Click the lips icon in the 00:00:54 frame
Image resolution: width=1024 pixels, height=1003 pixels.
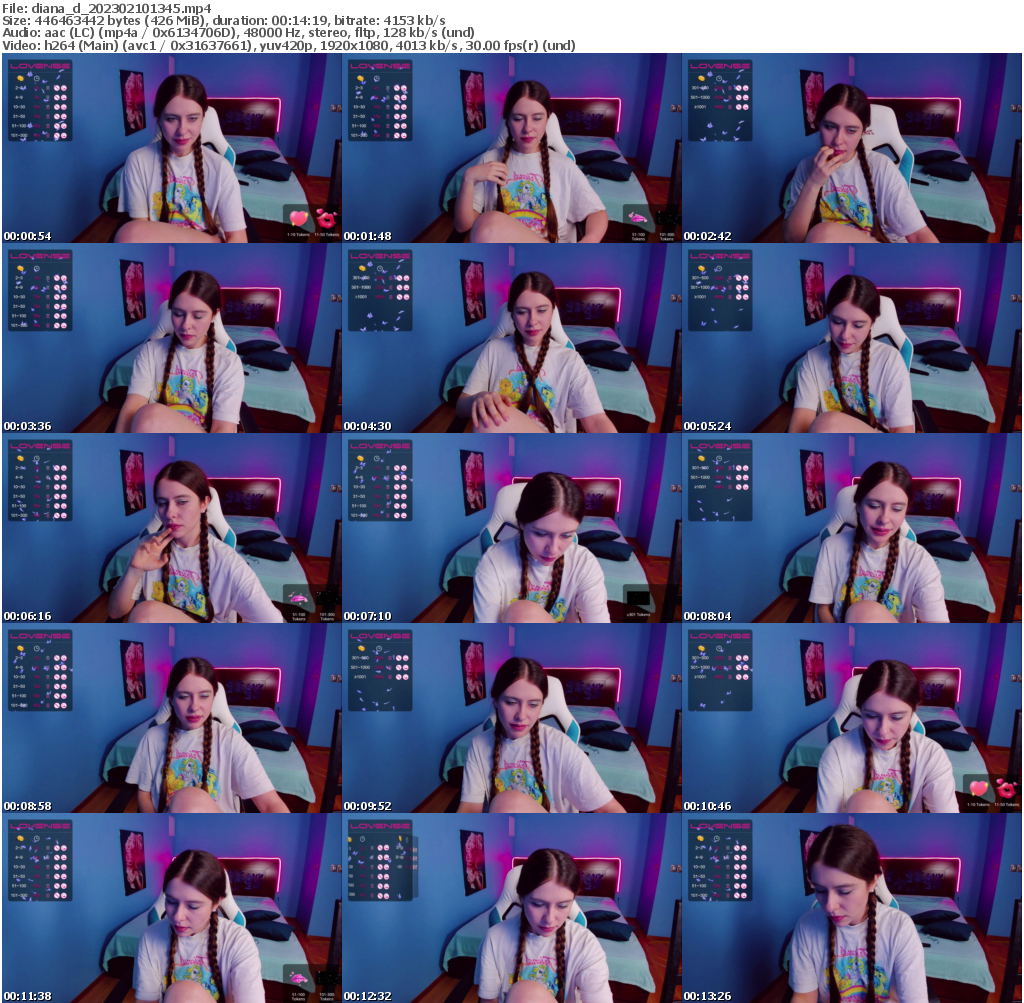click(325, 218)
